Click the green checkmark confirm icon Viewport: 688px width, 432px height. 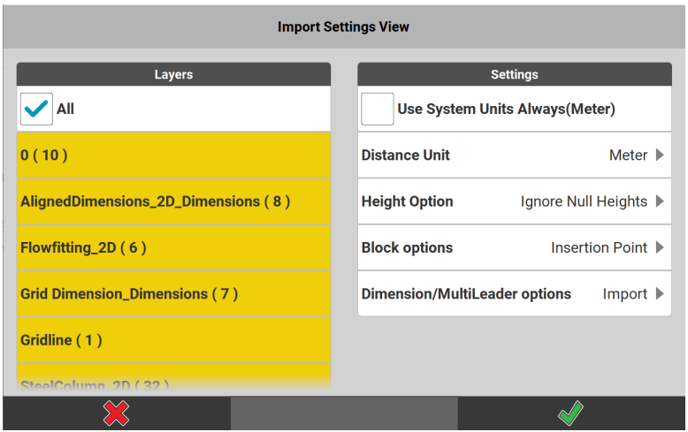(x=570, y=413)
